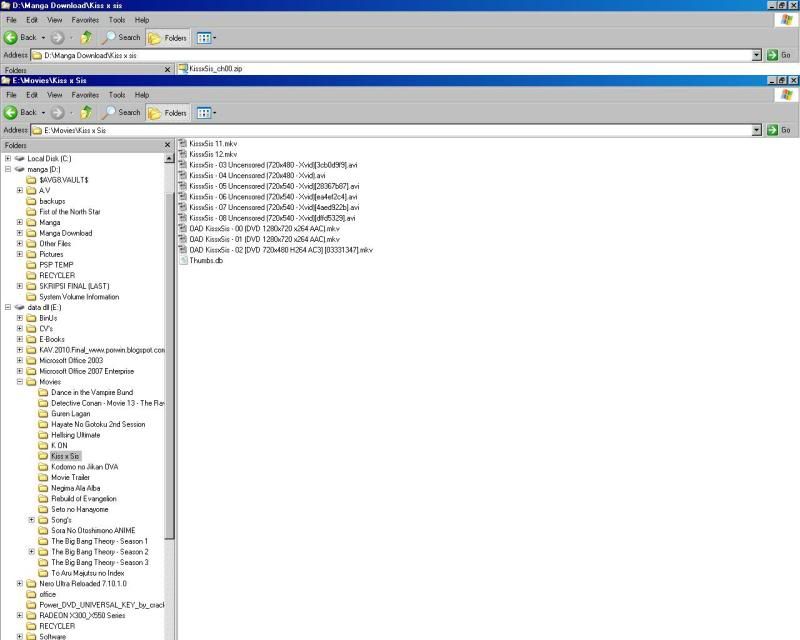Click Back button in the E:\Movies window
The height and width of the screenshot is (640, 800).
click(21, 112)
